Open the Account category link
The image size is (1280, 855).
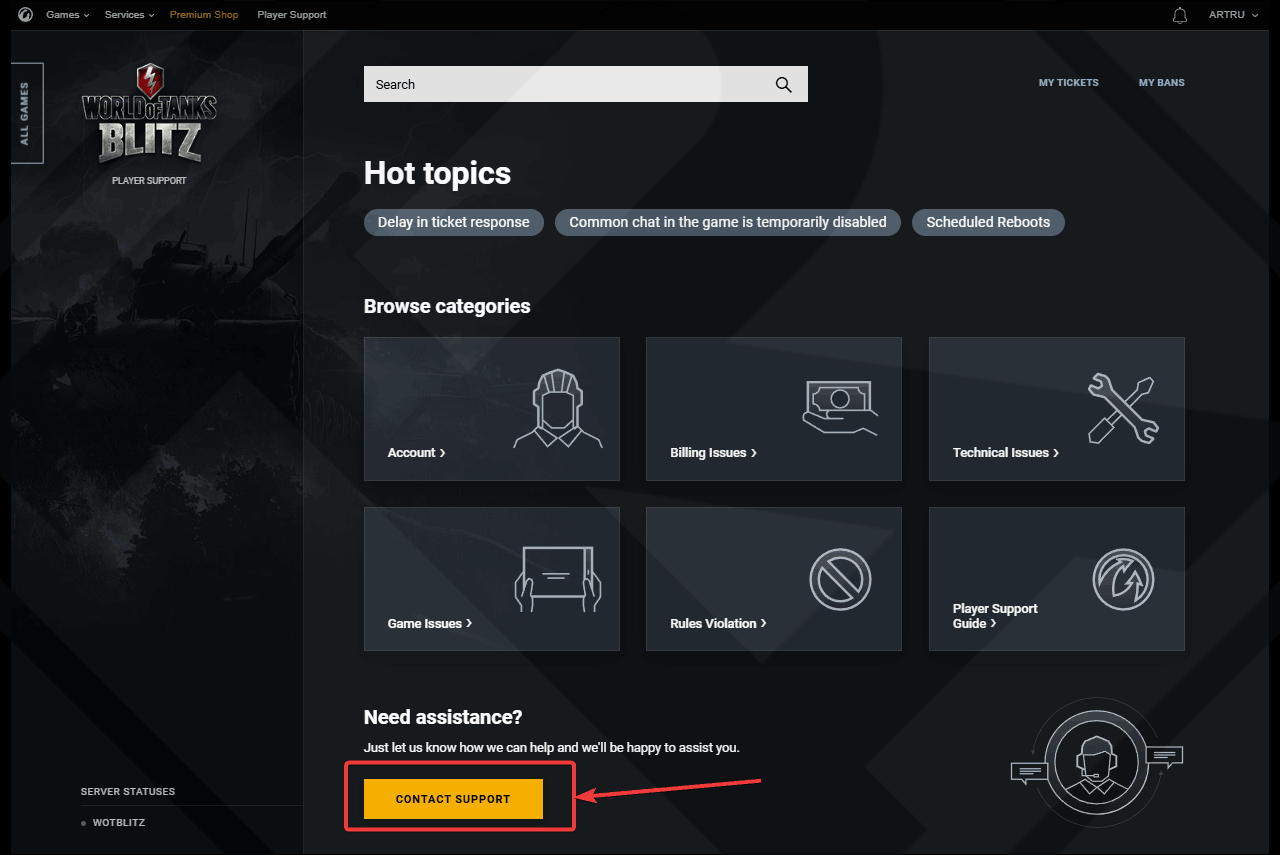(x=416, y=453)
